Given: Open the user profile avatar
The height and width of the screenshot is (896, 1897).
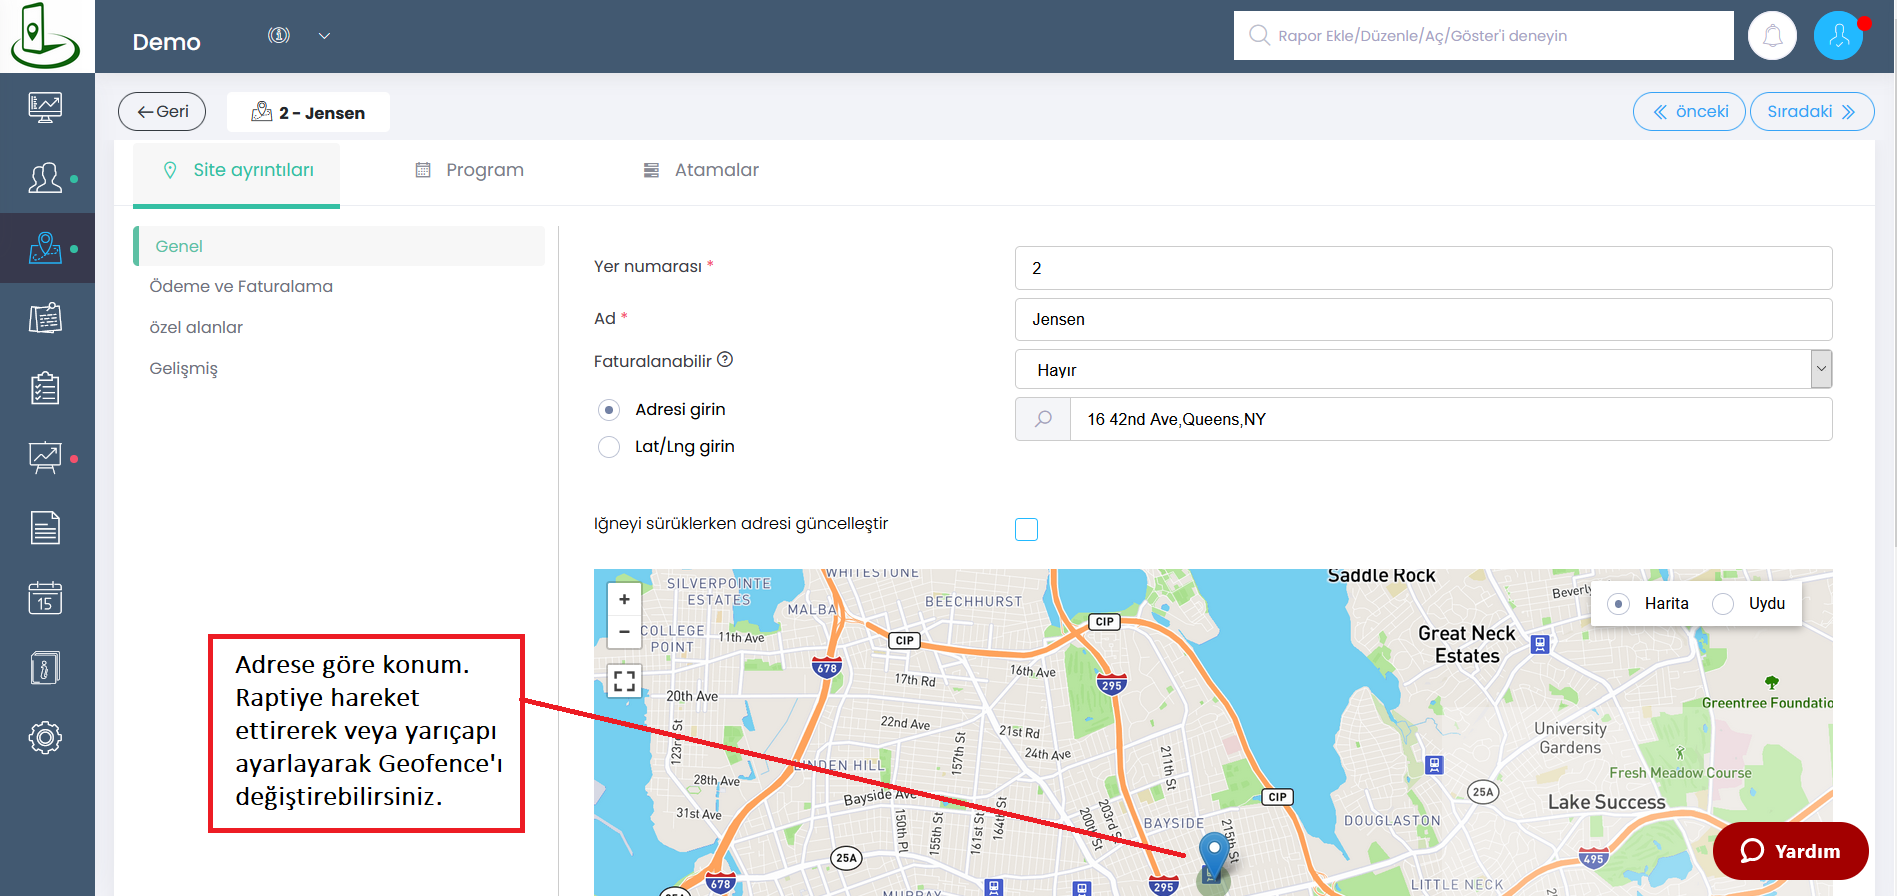Looking at the screenshot, I should [x=1838, y=36].
